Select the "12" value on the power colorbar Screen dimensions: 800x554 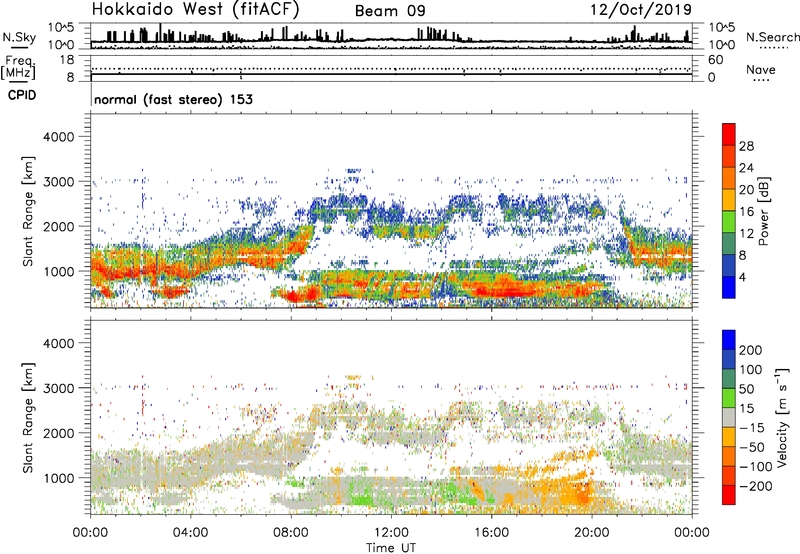[746, 234]
